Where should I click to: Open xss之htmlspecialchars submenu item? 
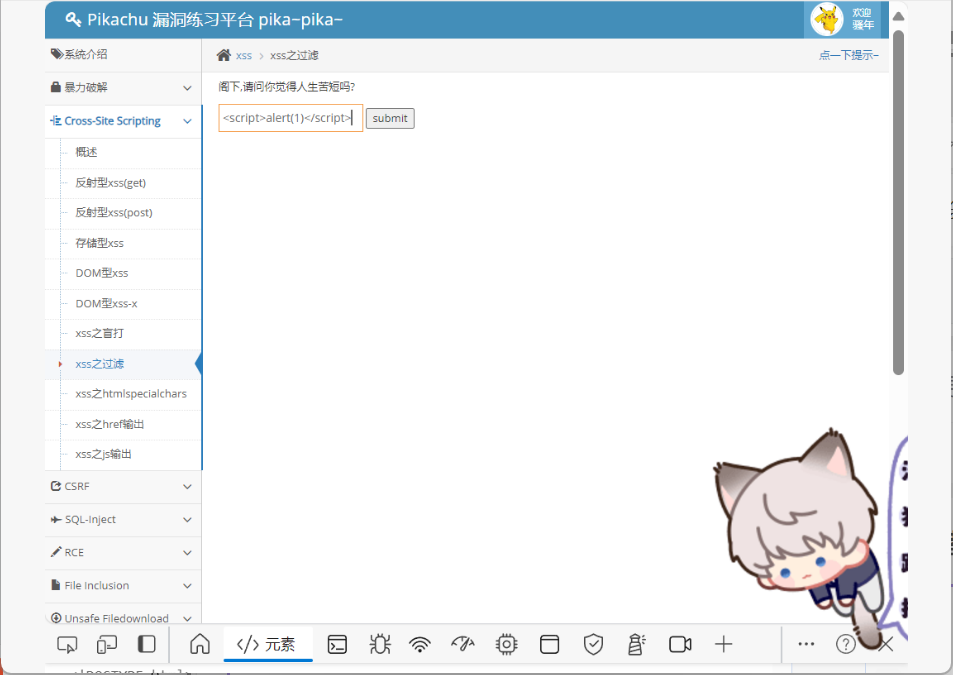[131, 394]
